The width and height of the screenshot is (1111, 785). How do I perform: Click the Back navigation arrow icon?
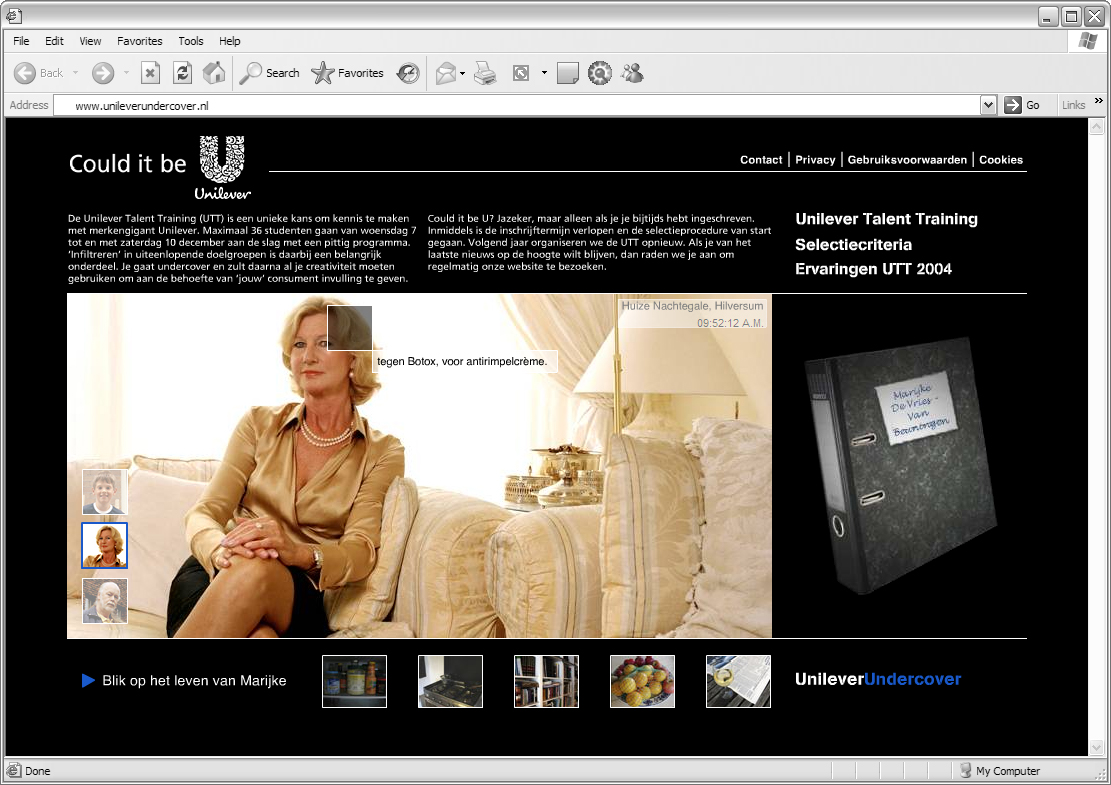click(25, 73)
